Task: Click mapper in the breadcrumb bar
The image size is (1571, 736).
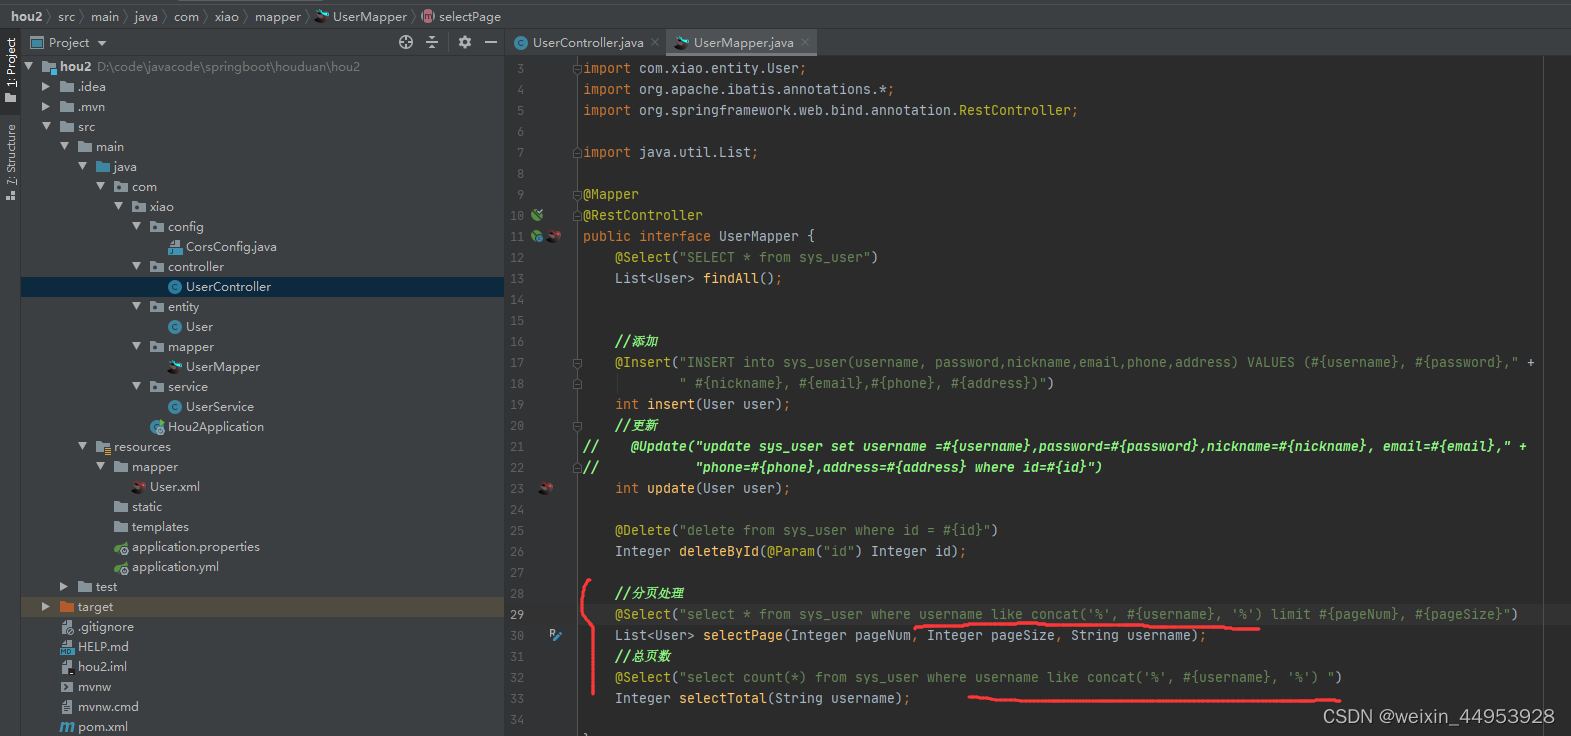Action: 278,16
